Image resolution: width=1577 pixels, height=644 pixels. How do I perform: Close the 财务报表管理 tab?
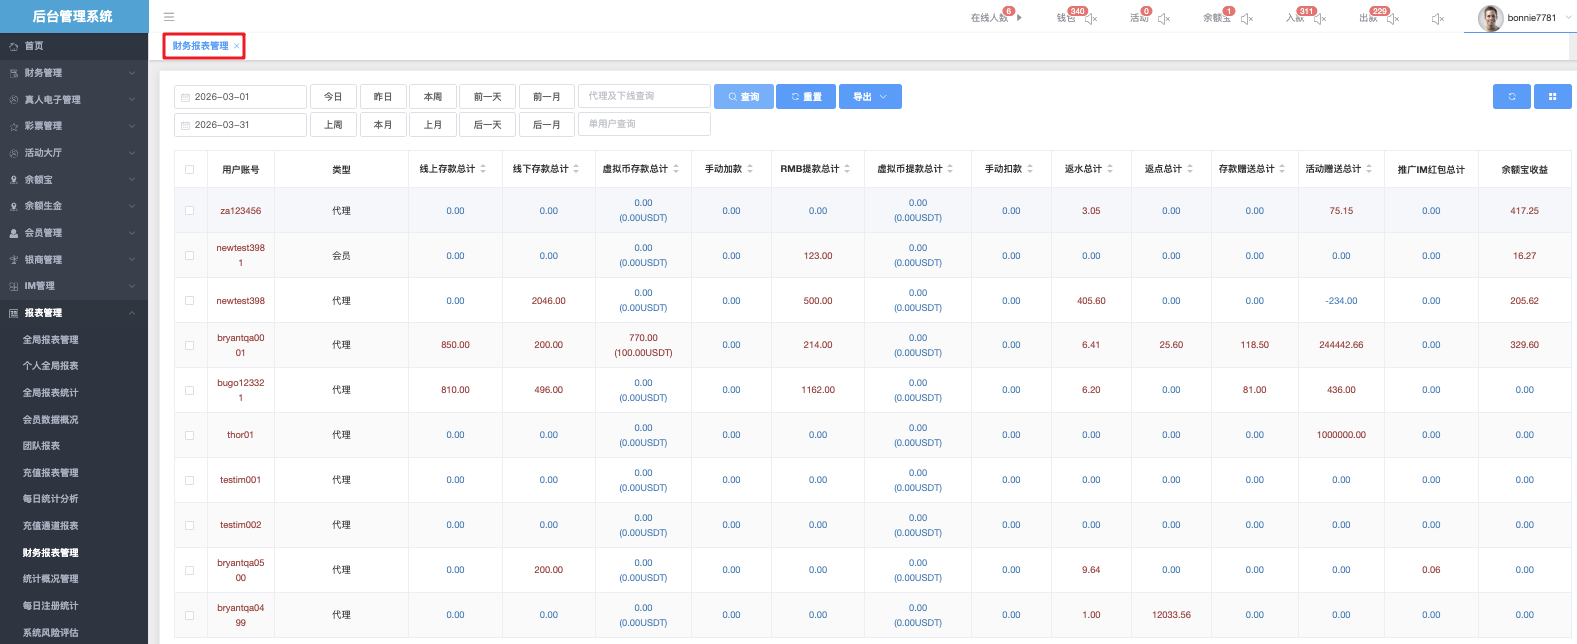tap(237, 46)
